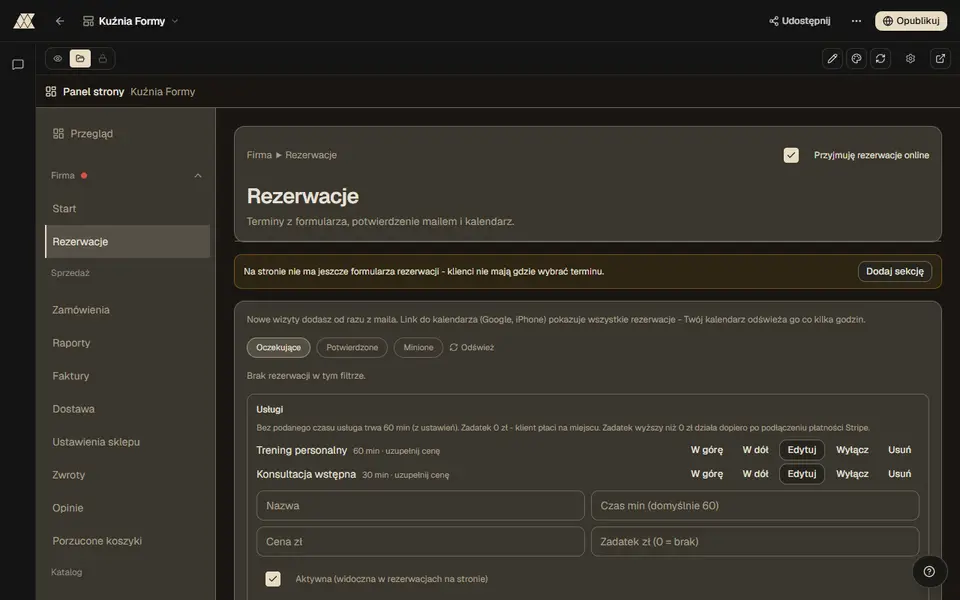Click the Opublikuj publish button
960x600 pixels.
click(911, 21)
